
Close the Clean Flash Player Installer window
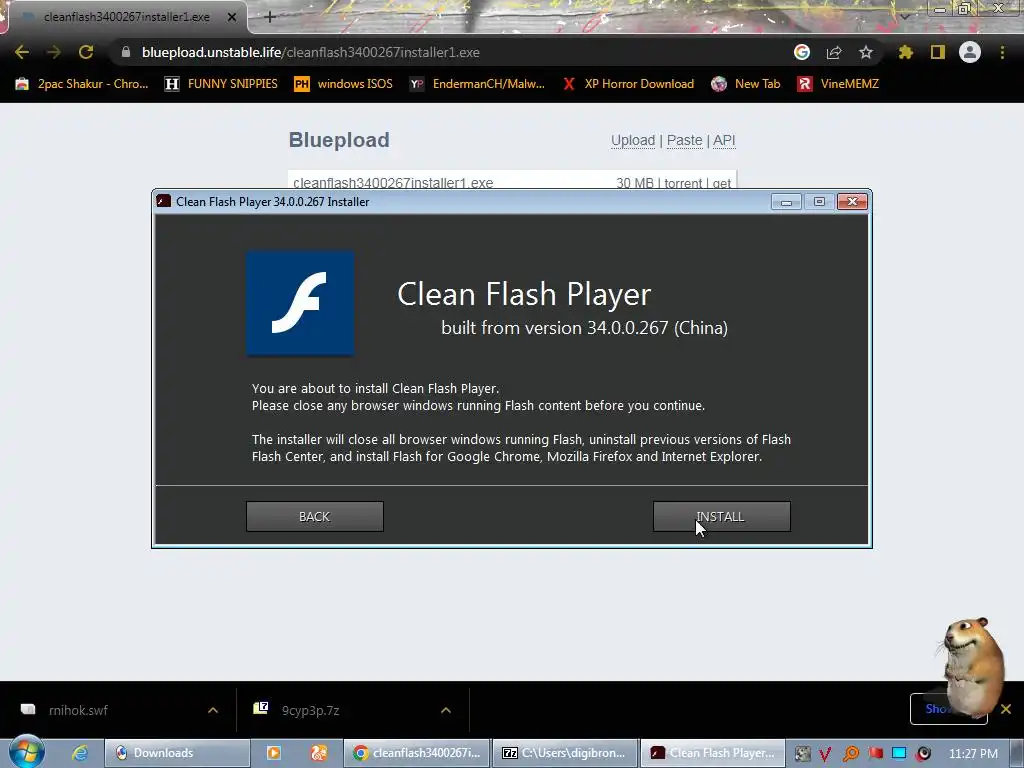(x=852, y=202)
